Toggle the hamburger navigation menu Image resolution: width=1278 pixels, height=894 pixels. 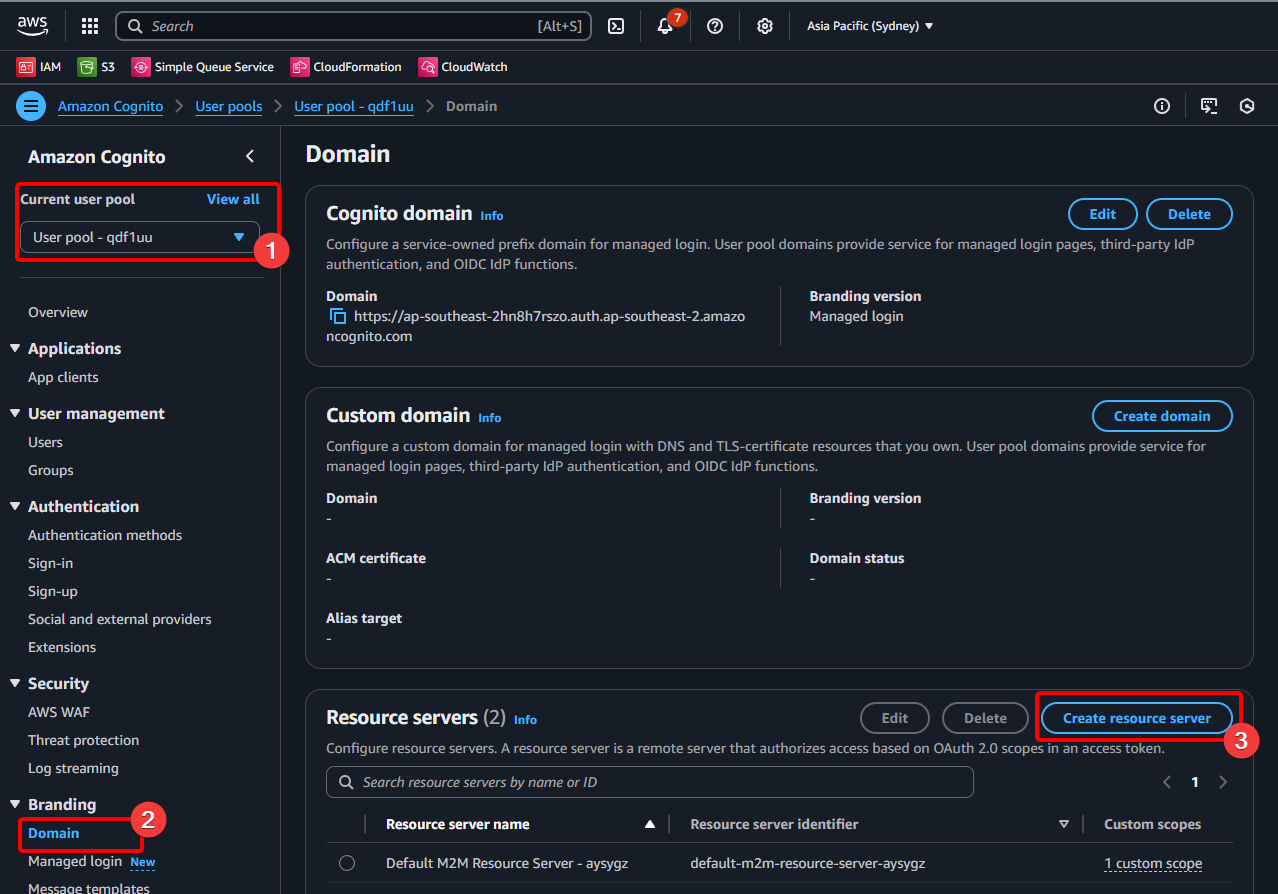(31, 106)
